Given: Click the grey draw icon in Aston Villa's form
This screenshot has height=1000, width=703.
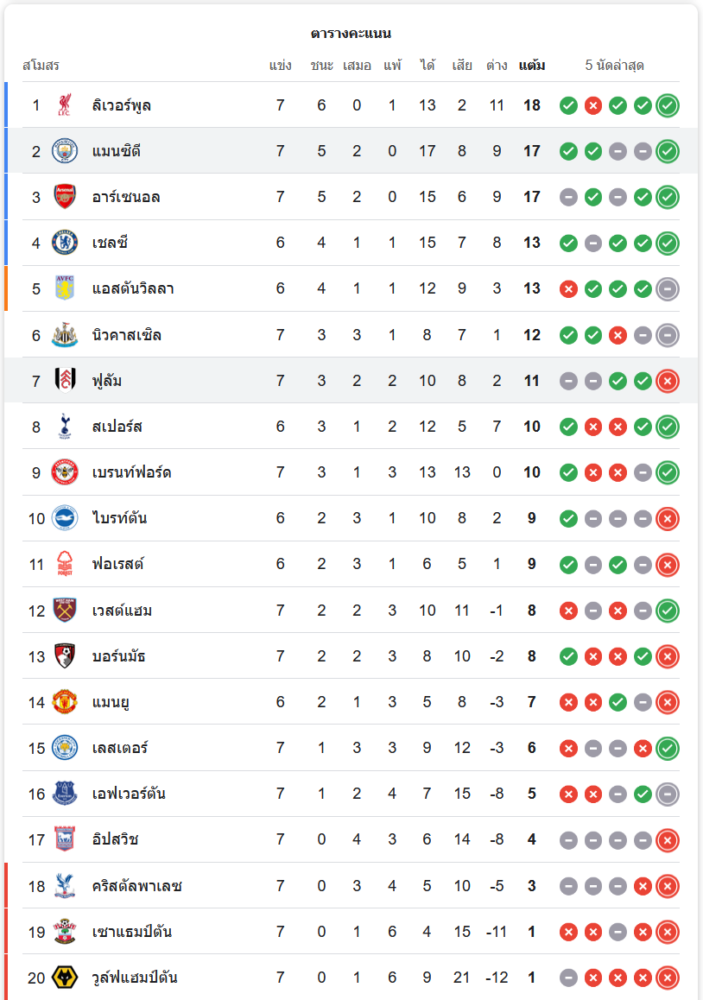Looking at the screenshot, I should (x=667, y=289).
